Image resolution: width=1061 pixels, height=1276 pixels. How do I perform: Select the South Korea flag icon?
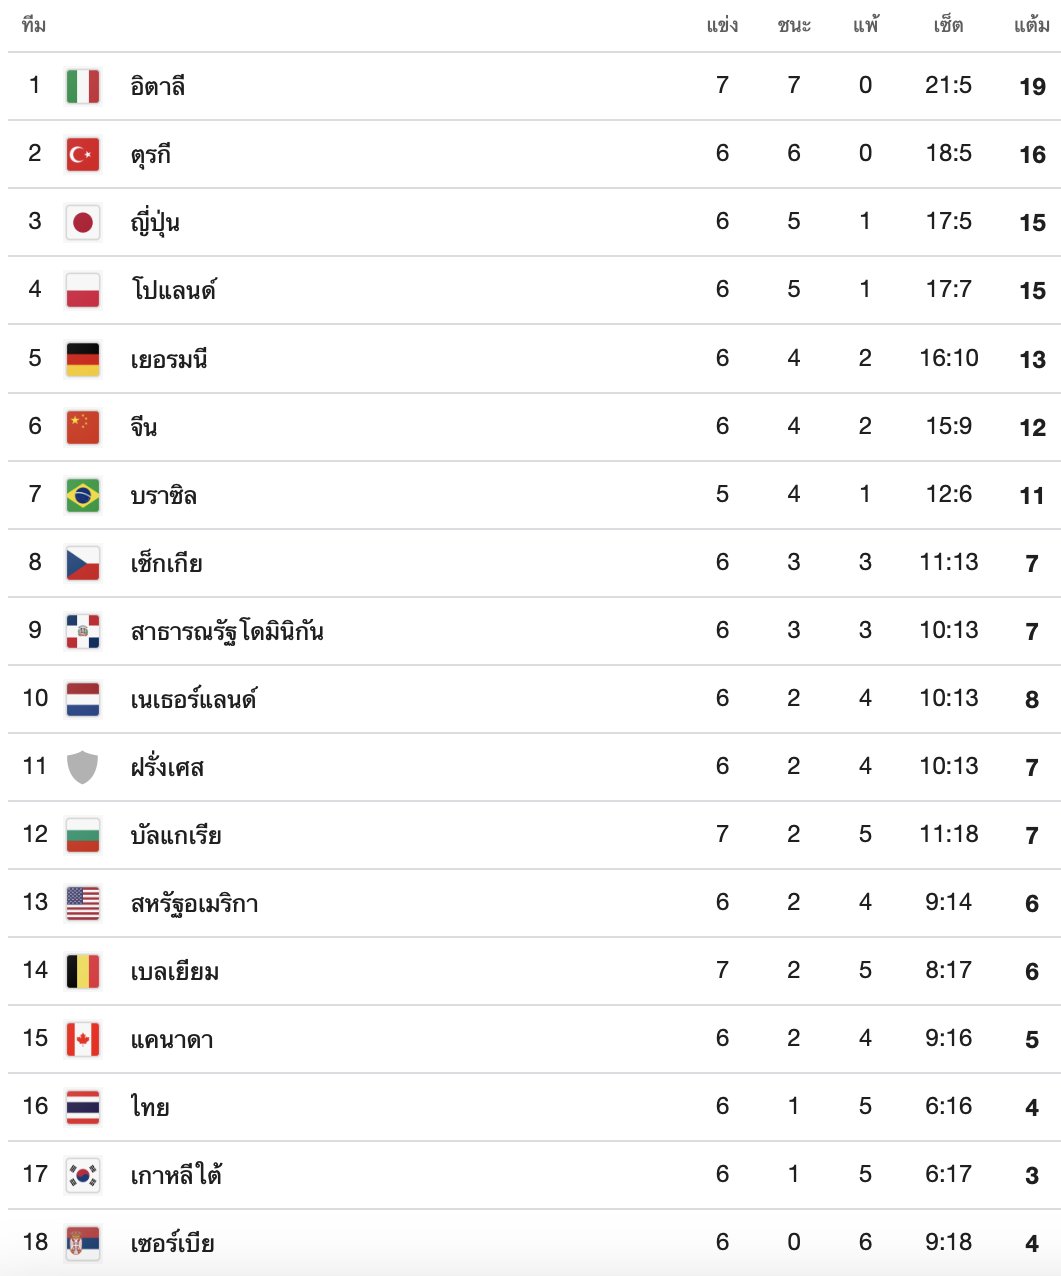coord(83,1175)
